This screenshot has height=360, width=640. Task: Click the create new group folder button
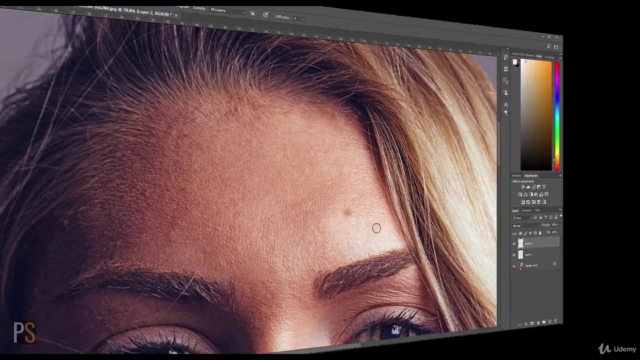[544, 322]
